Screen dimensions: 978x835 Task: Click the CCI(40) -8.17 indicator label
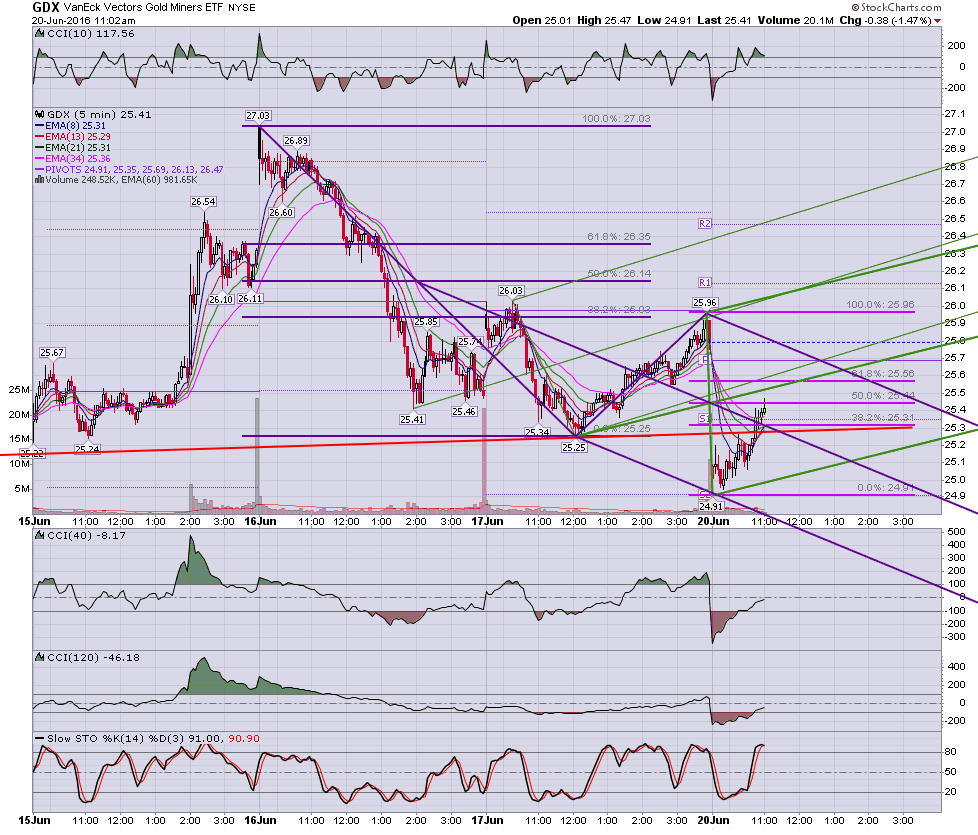pos(87,535)
